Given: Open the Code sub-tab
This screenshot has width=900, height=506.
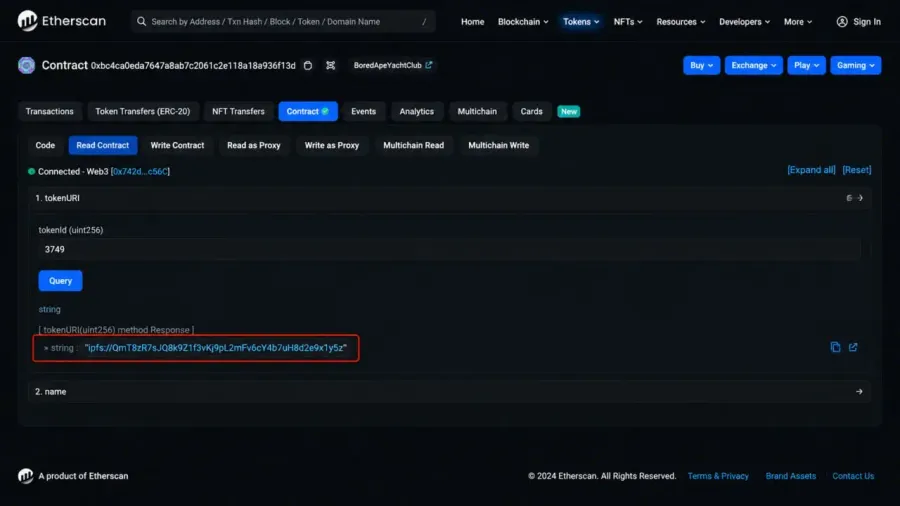Looking at the screenshot, I should (x=45, y=145).
